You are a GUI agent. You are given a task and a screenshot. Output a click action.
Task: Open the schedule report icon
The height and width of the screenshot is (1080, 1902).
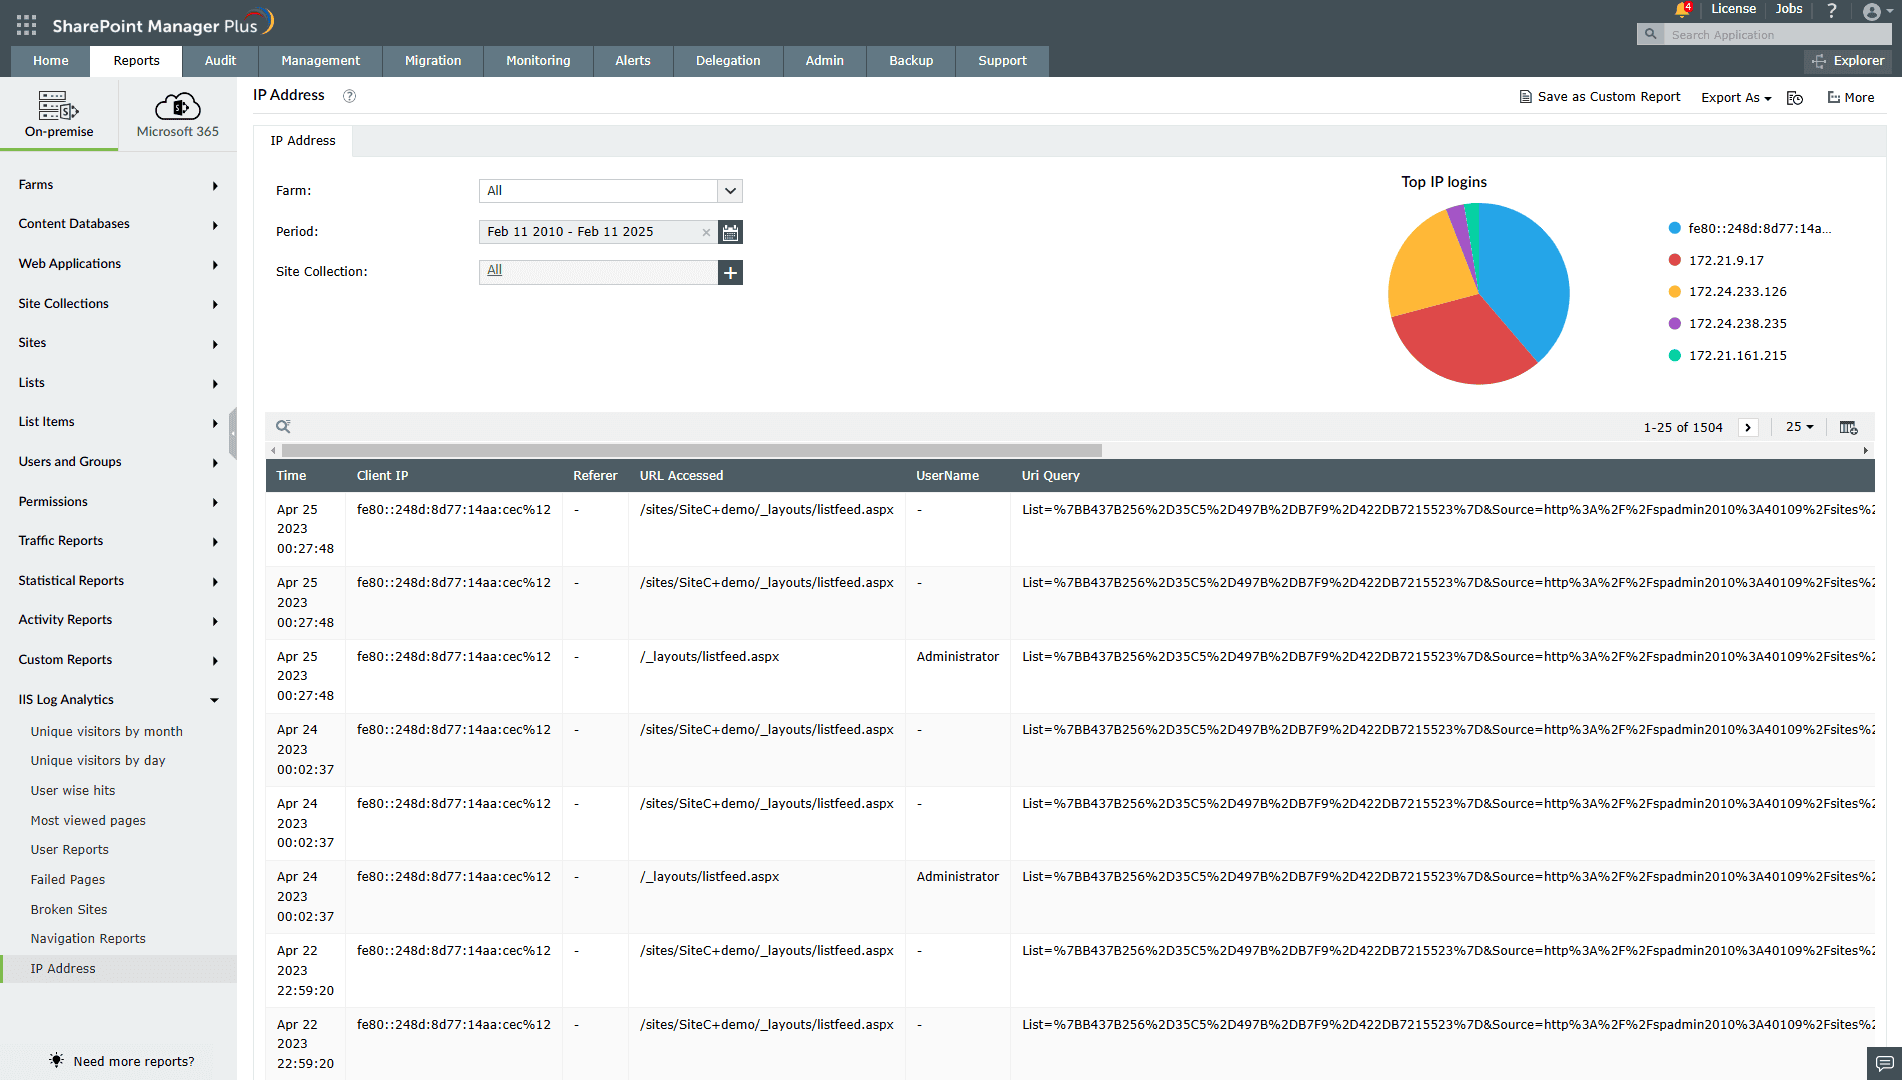(1795, 98)
